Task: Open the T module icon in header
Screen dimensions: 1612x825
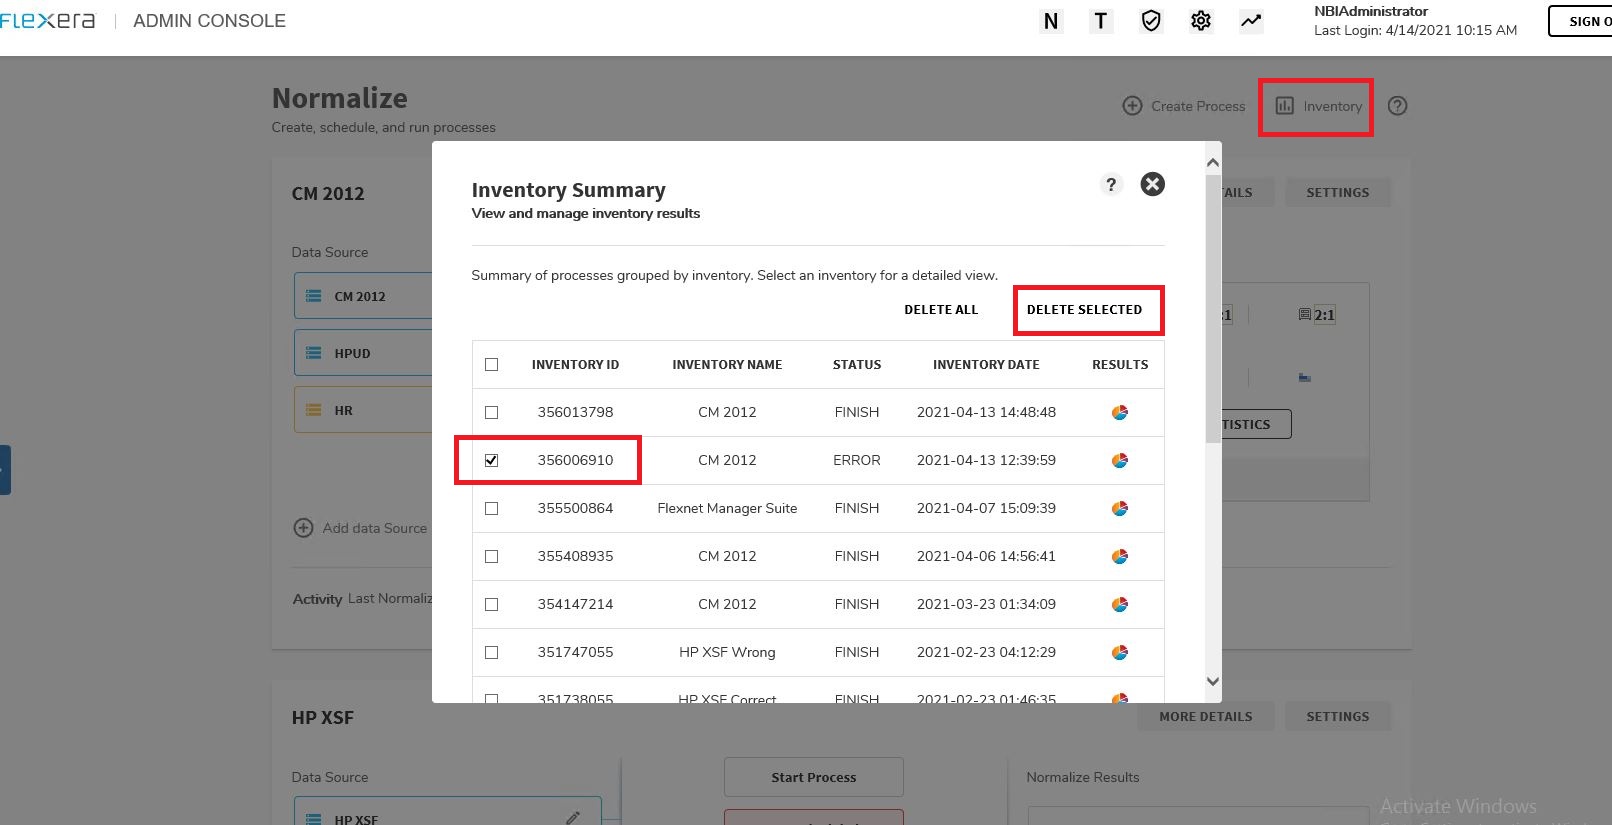Action: (1101, 21)
